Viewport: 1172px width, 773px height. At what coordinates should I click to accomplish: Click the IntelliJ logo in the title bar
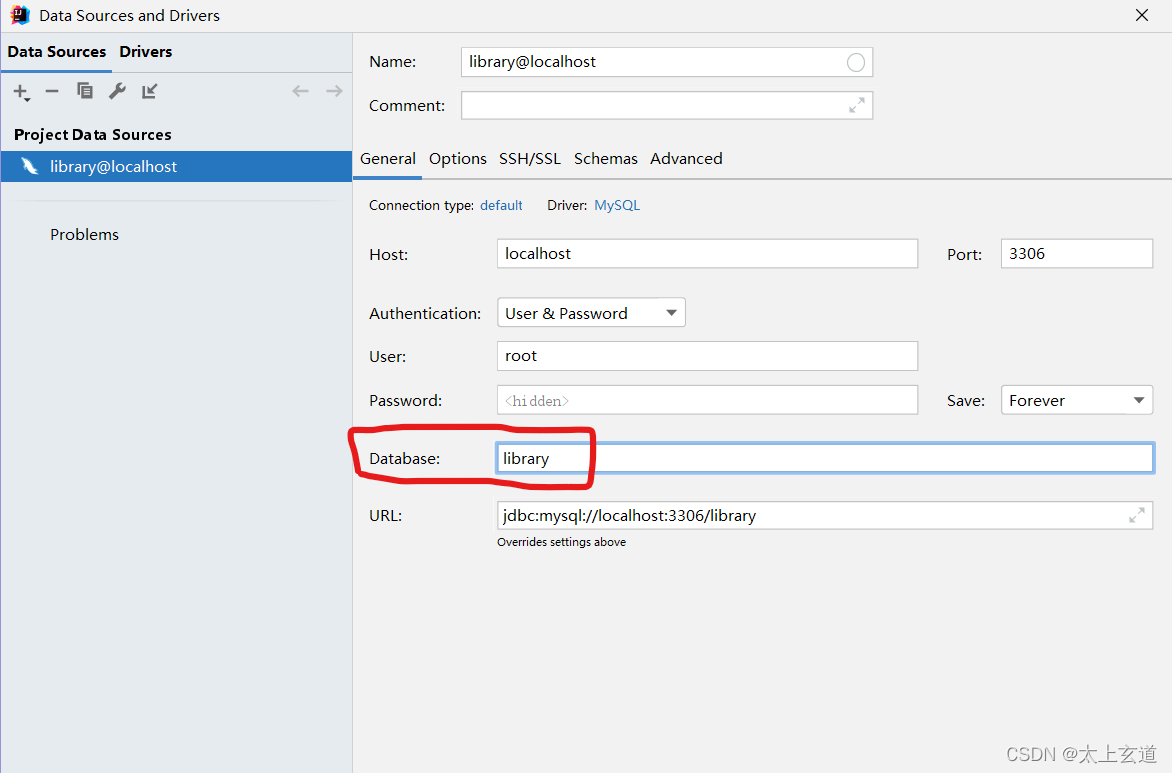(20, 15)
